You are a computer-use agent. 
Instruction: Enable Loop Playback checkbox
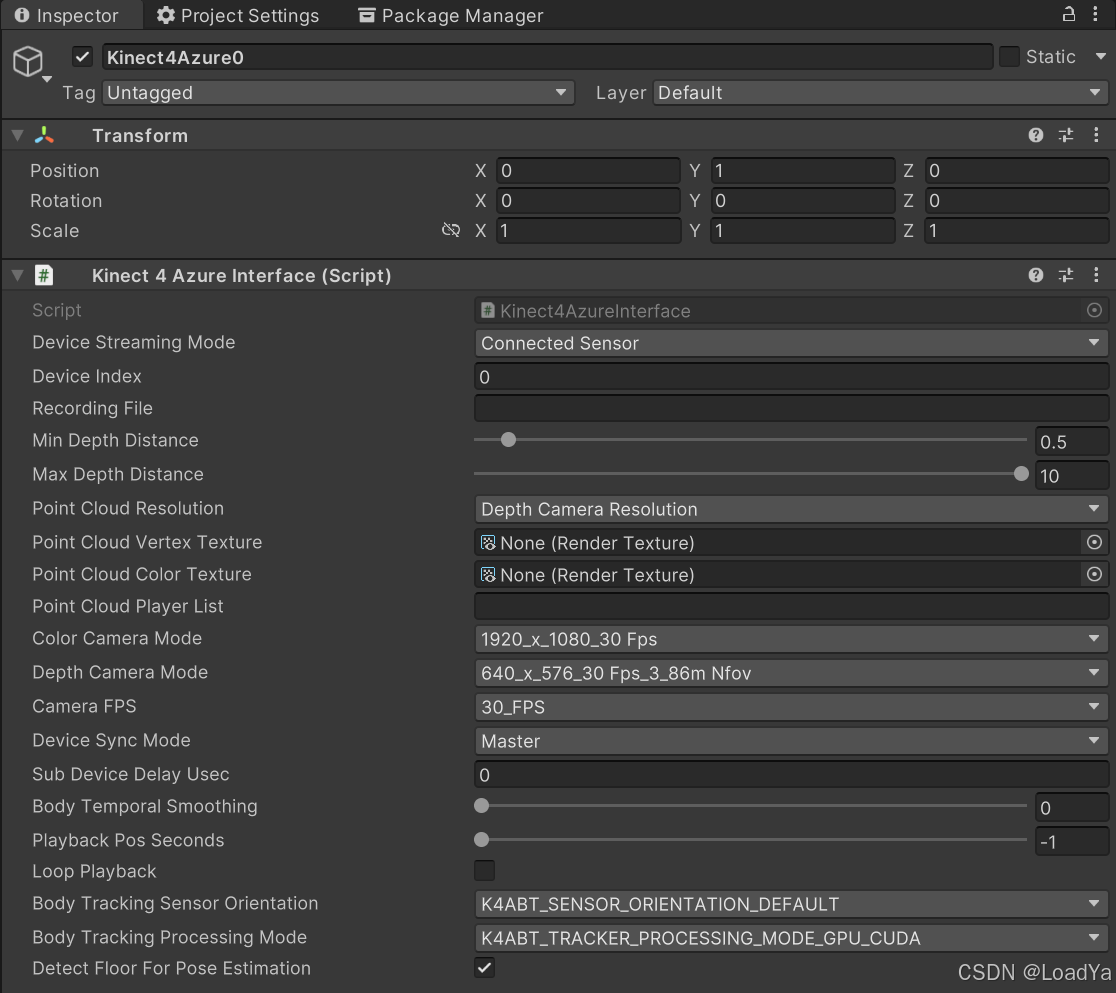pyautogui.click(x=485, y=871)
